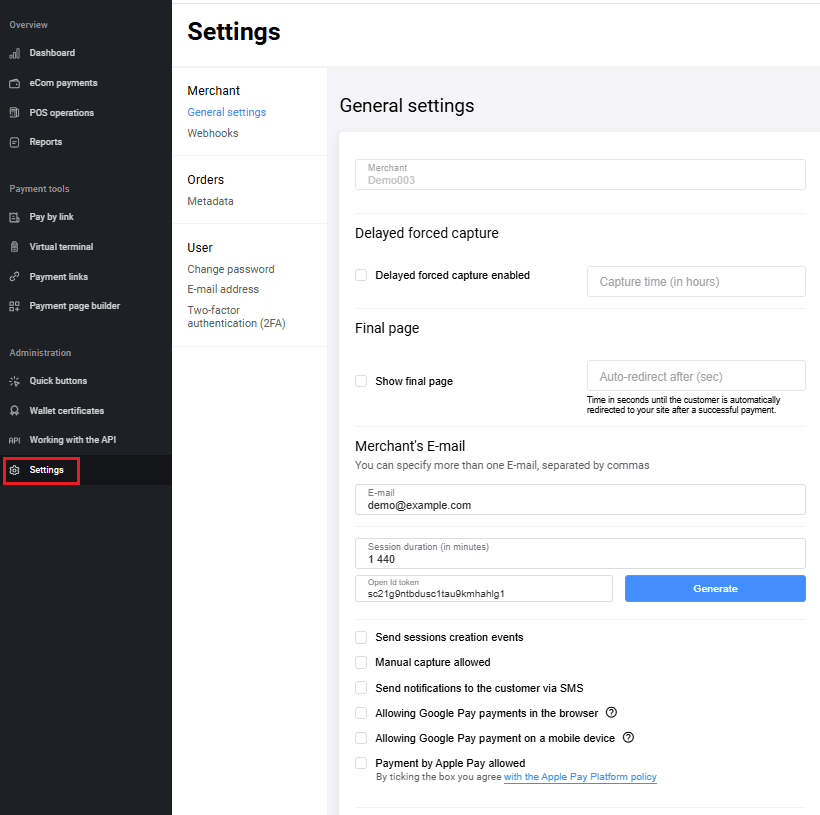The height and width of the screenshot is (815, 820).
Task: Open Payment page builder grid icon
Action: tap(14, 306)
